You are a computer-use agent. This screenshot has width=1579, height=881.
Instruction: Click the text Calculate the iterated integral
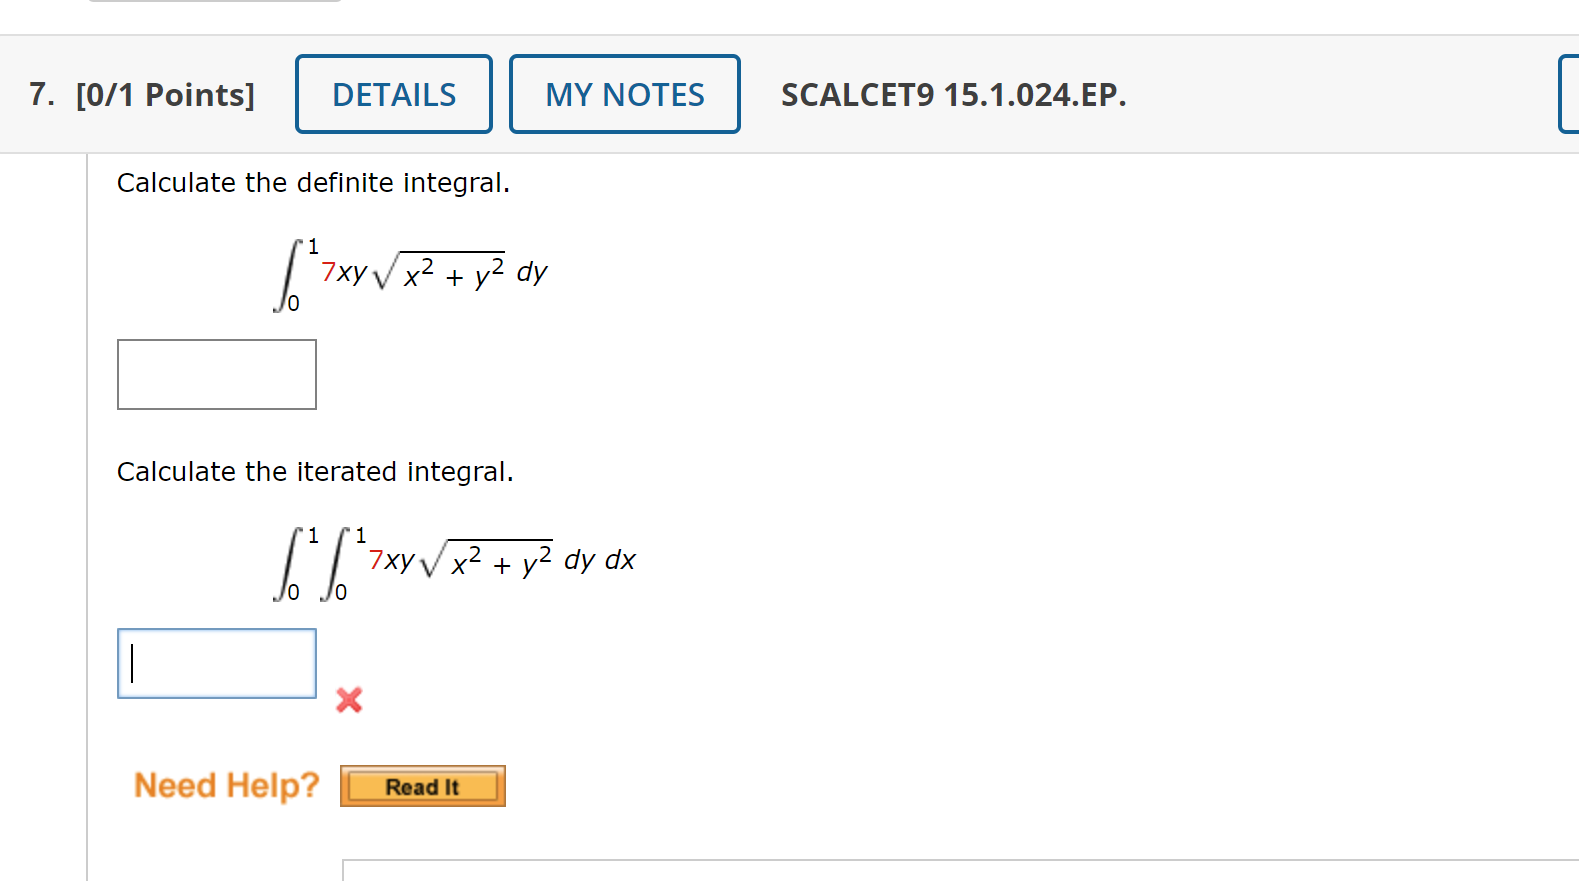tap(315, 471)
